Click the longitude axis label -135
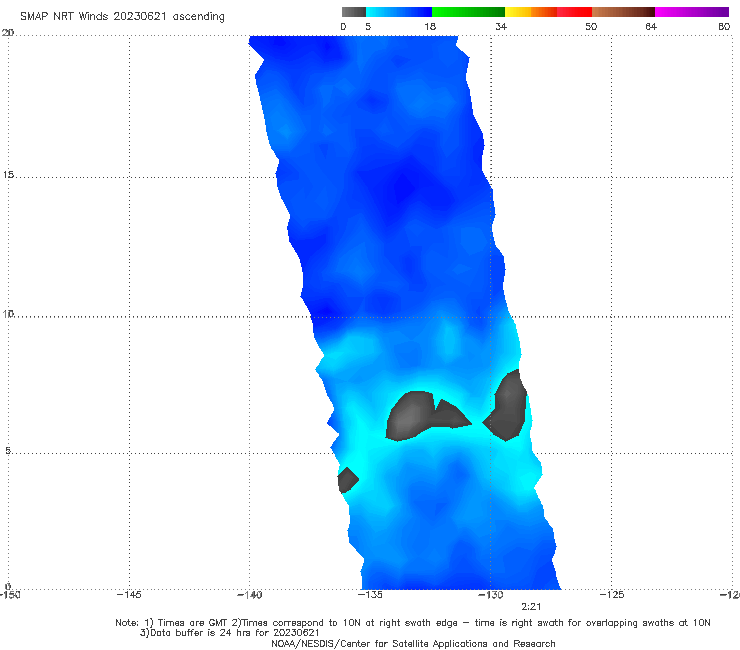740x650 pixels. pyautogui.click(x=370, y=595)
